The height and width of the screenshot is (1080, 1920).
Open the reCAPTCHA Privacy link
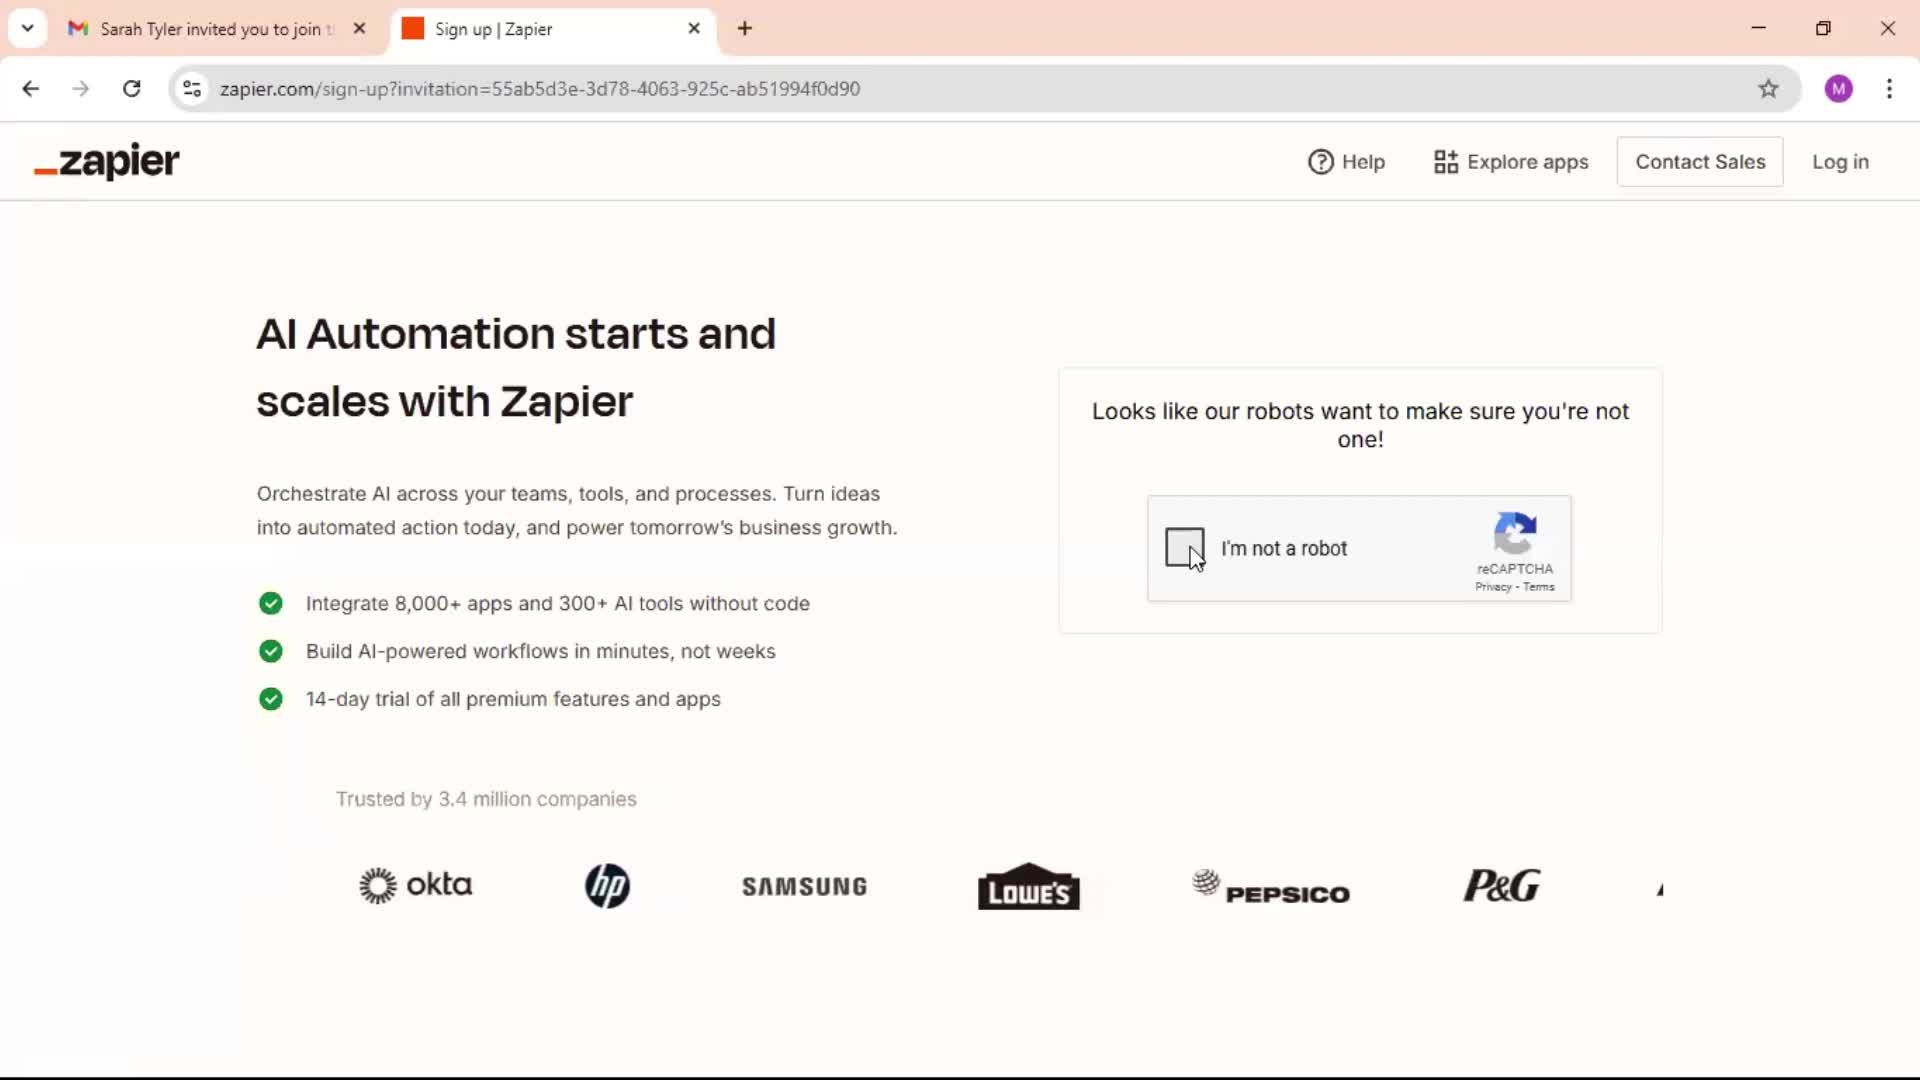1493,587
